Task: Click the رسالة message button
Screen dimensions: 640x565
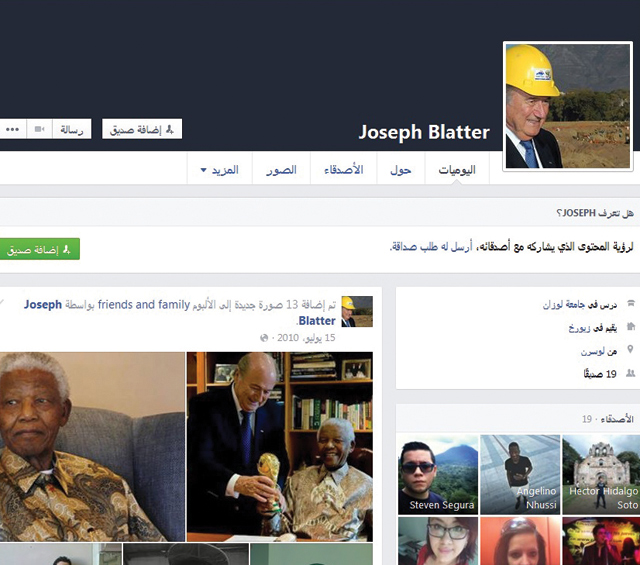Action: point(72,129)
